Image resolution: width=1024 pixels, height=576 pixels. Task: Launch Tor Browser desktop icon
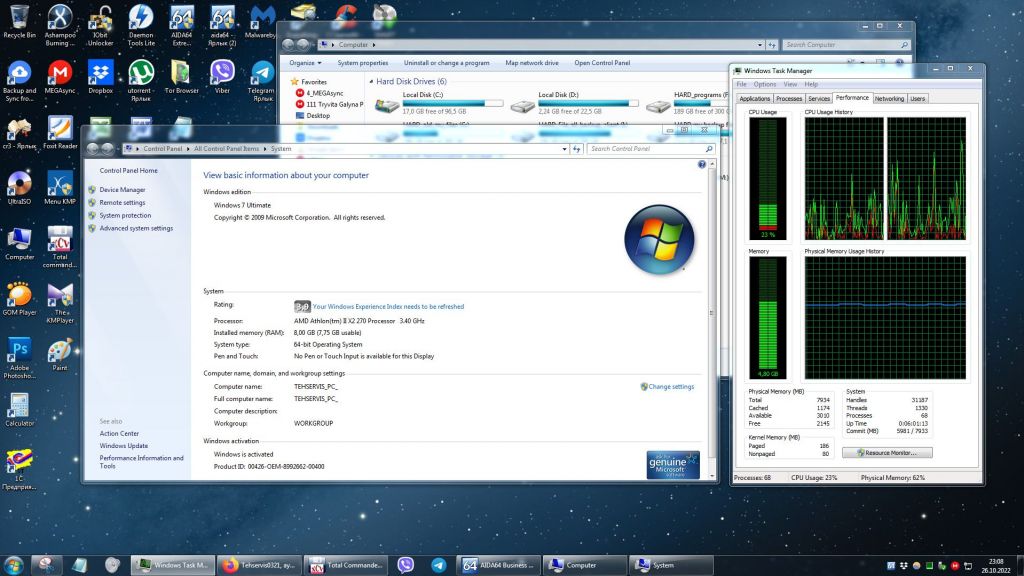click(x=181, y=77)
